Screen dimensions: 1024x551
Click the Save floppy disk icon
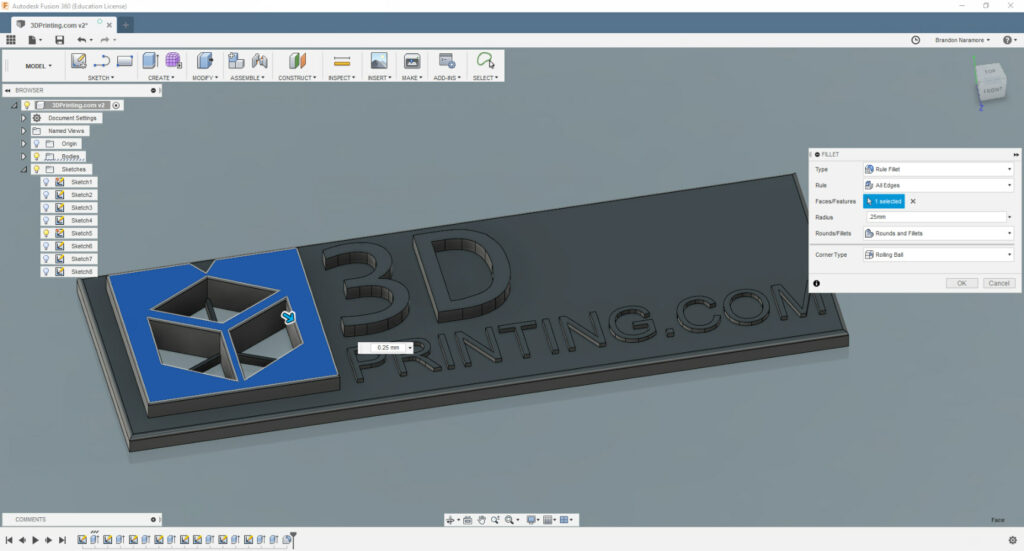(59, 40)
